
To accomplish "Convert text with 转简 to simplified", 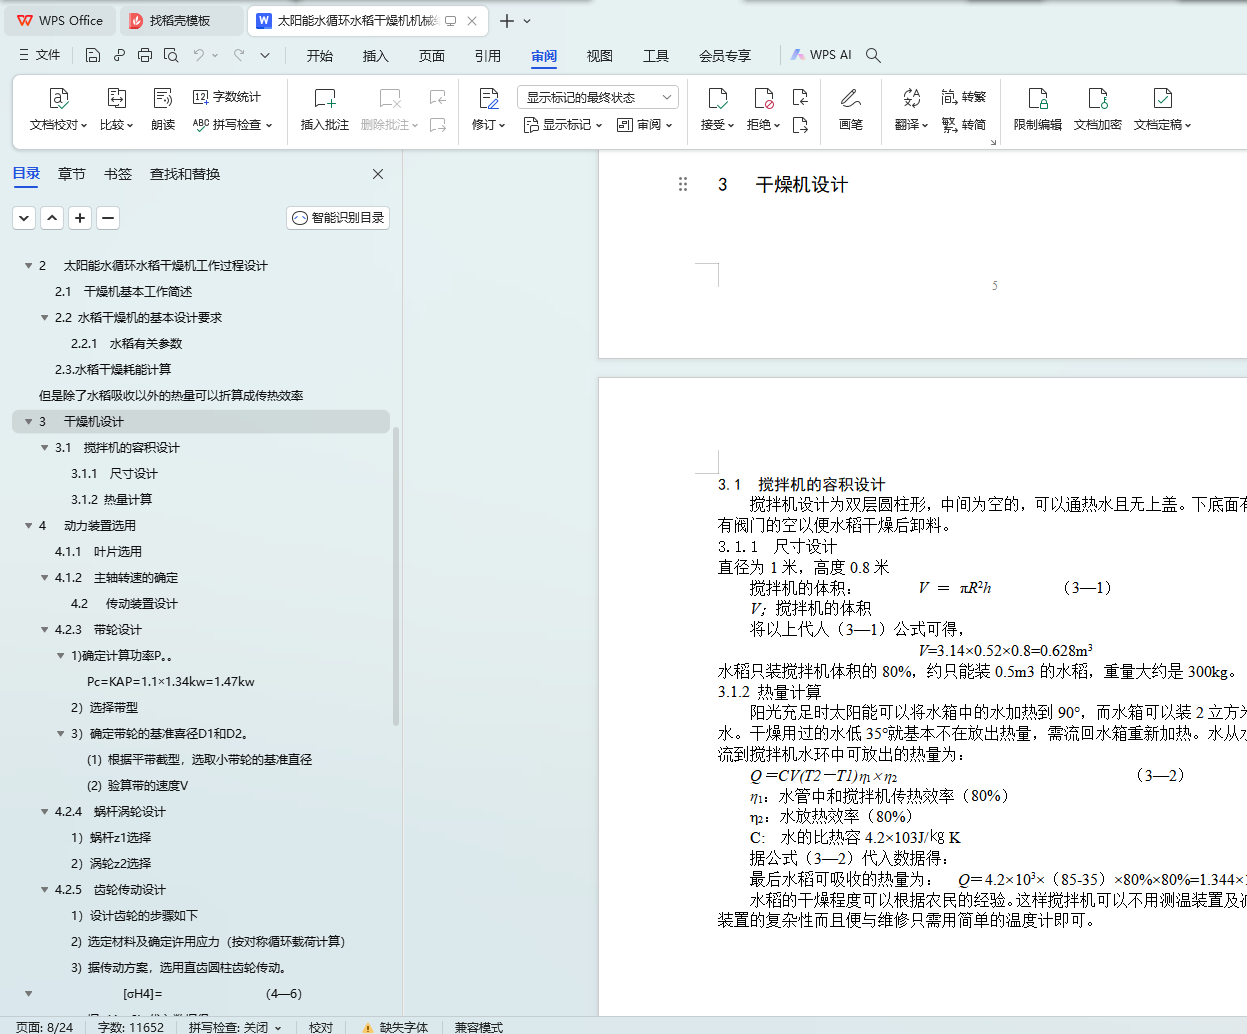I will pyautogui.click(x=964, y=125).
